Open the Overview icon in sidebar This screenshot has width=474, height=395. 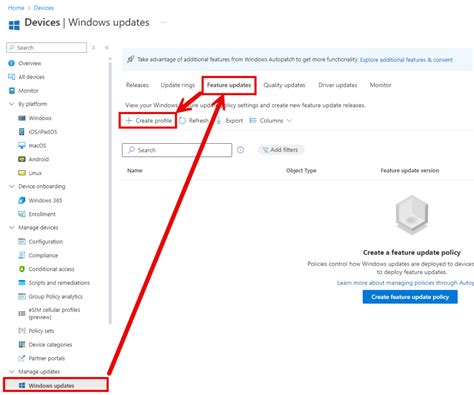click(x=11, y=63)
